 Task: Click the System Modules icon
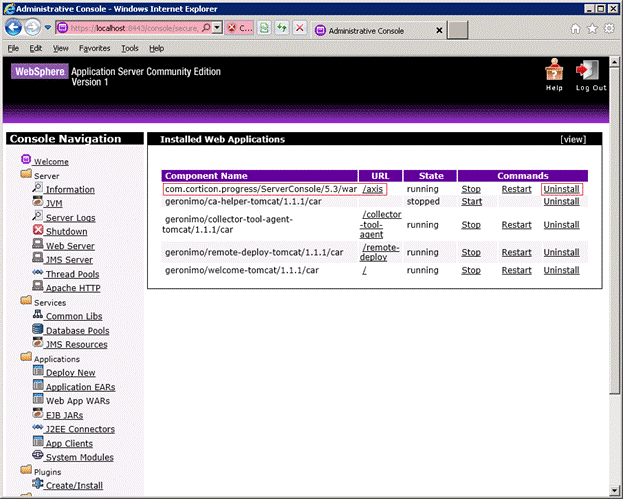38,457
